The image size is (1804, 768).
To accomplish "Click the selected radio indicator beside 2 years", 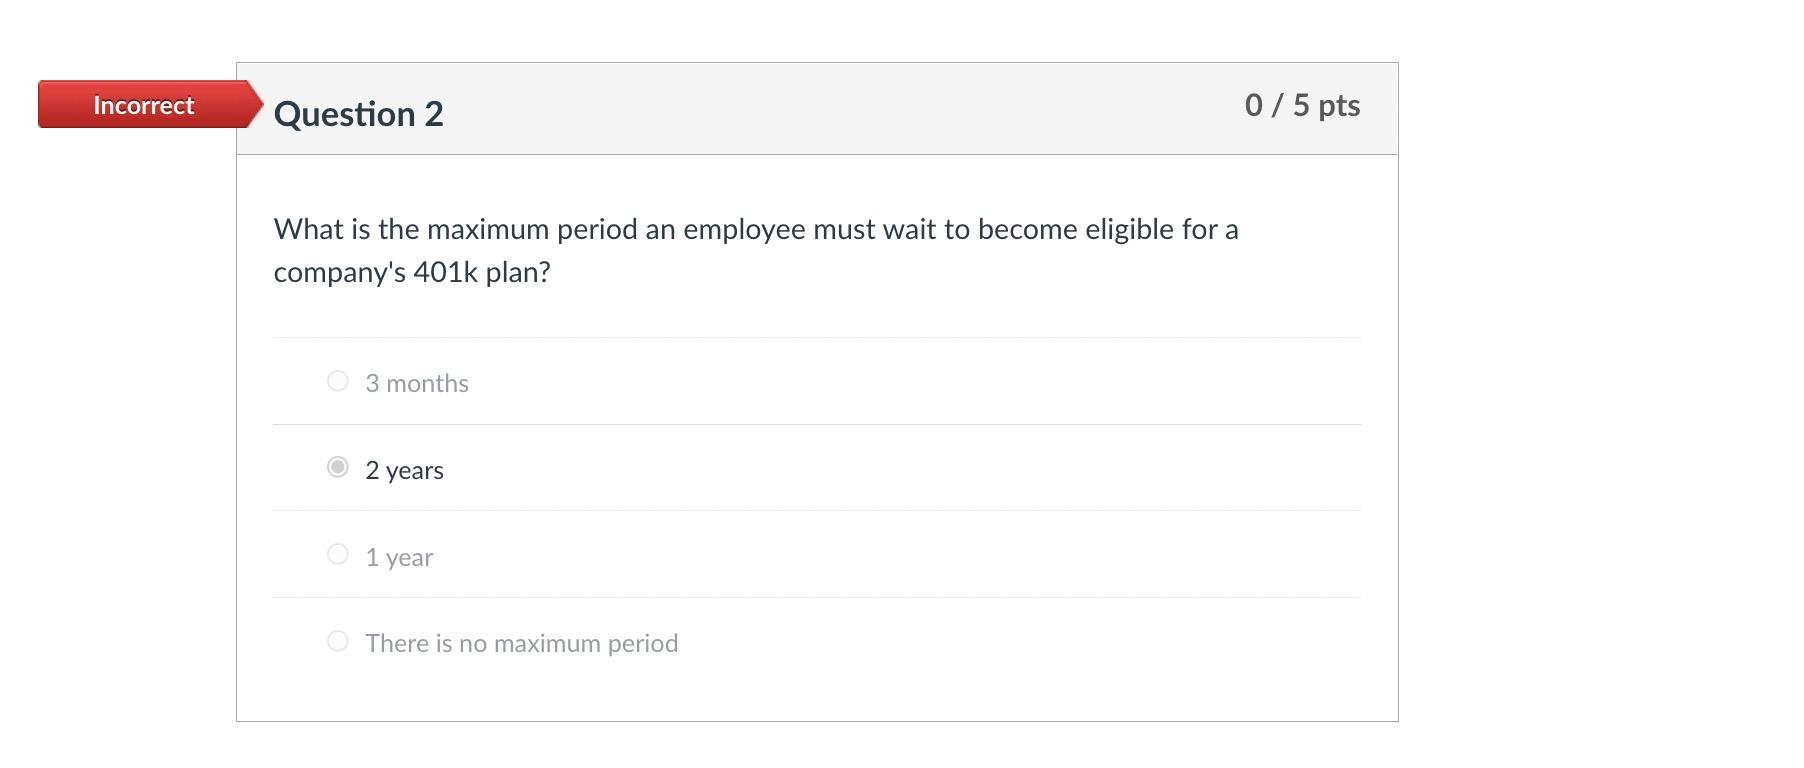I will click(337, 468).
